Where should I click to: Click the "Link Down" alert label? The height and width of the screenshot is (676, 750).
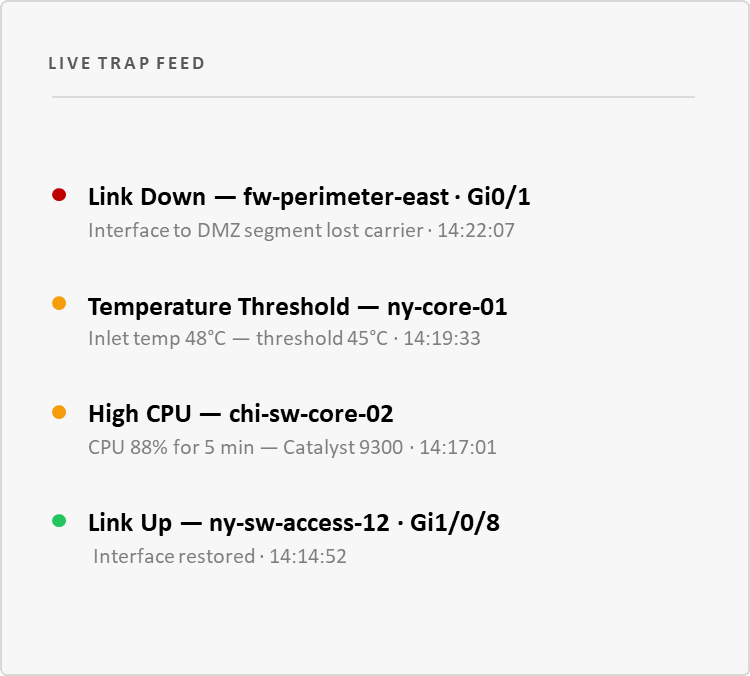147,197
